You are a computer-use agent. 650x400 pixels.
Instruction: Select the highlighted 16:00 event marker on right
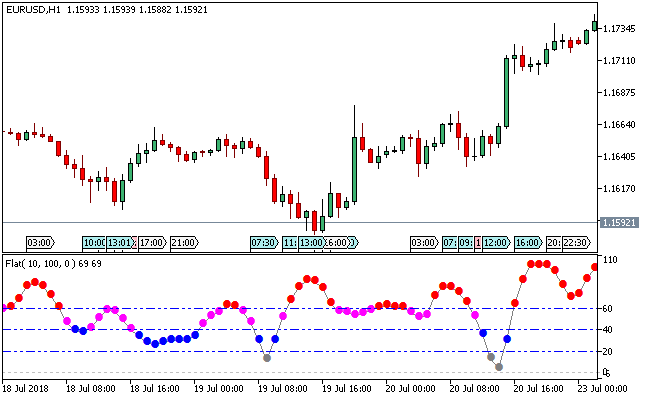click(527, 242)
